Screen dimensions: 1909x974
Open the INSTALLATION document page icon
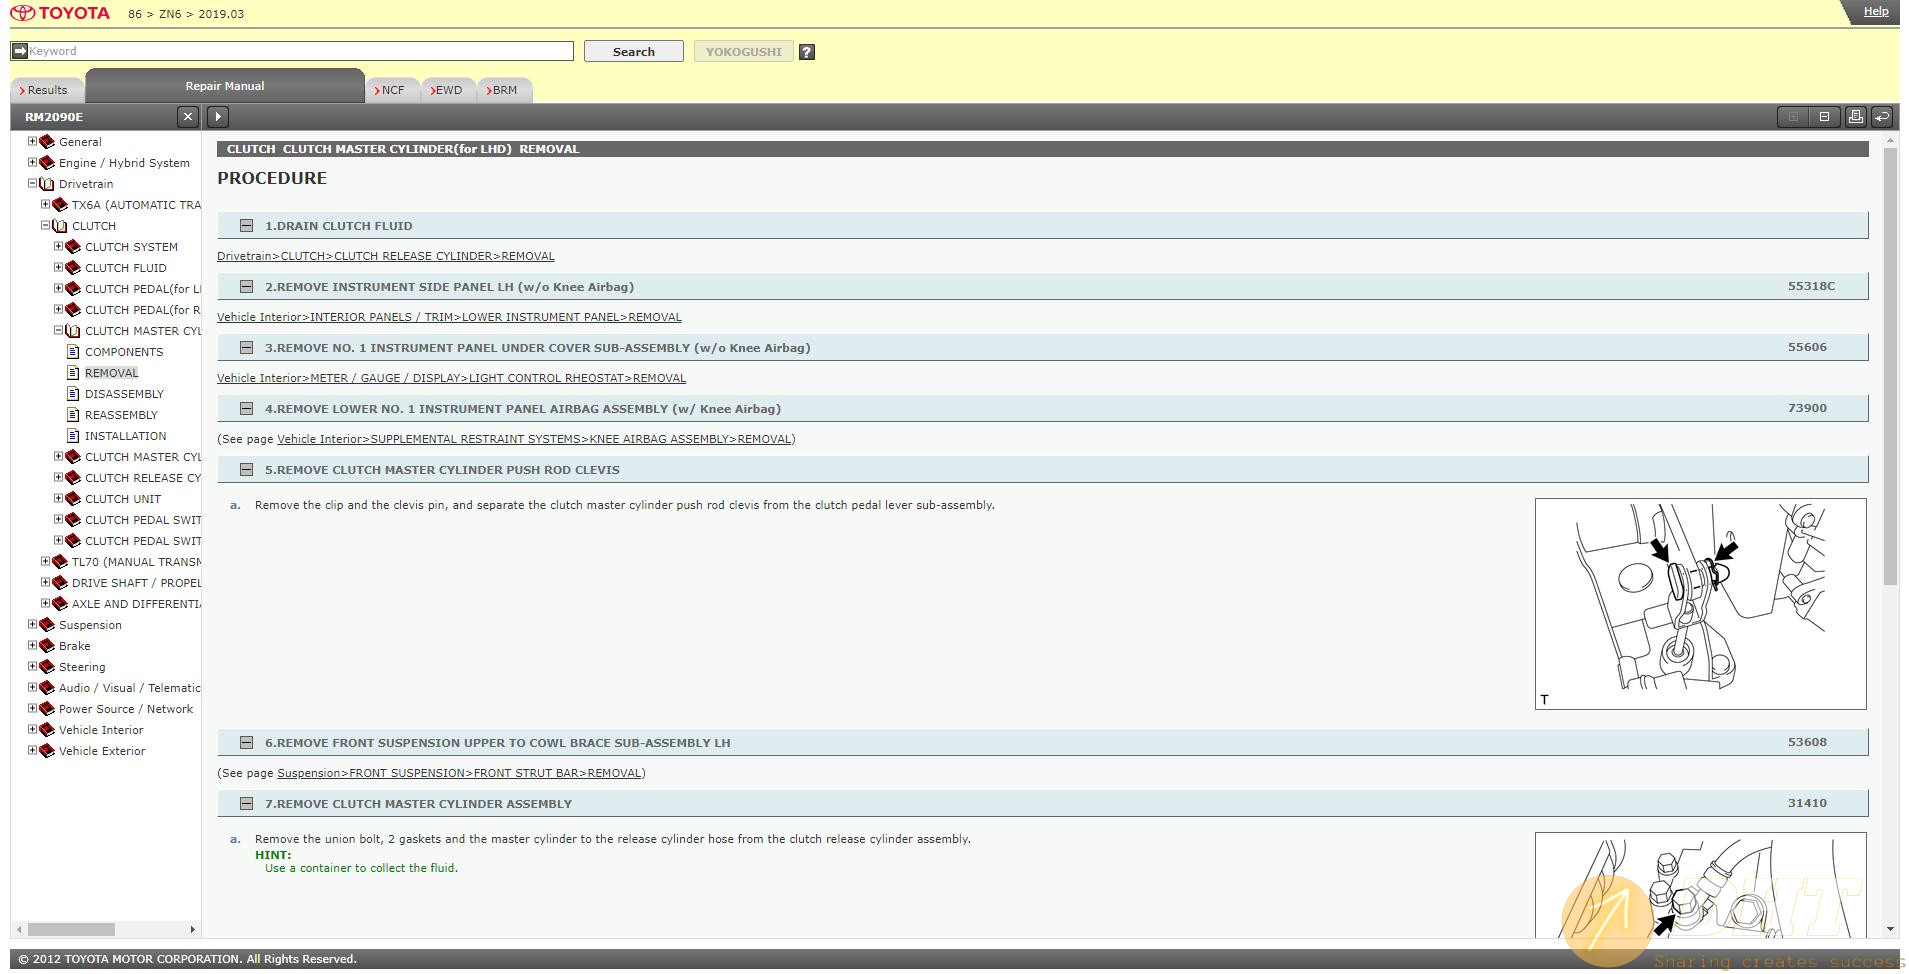[73, 436]
